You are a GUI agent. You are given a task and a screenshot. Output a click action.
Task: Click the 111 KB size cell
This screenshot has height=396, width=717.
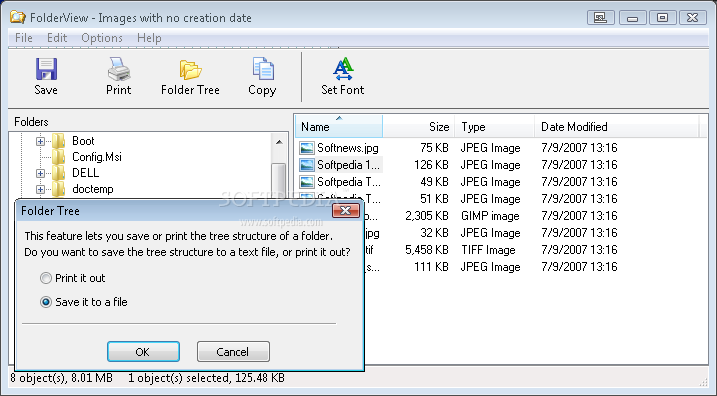point(431,267)
